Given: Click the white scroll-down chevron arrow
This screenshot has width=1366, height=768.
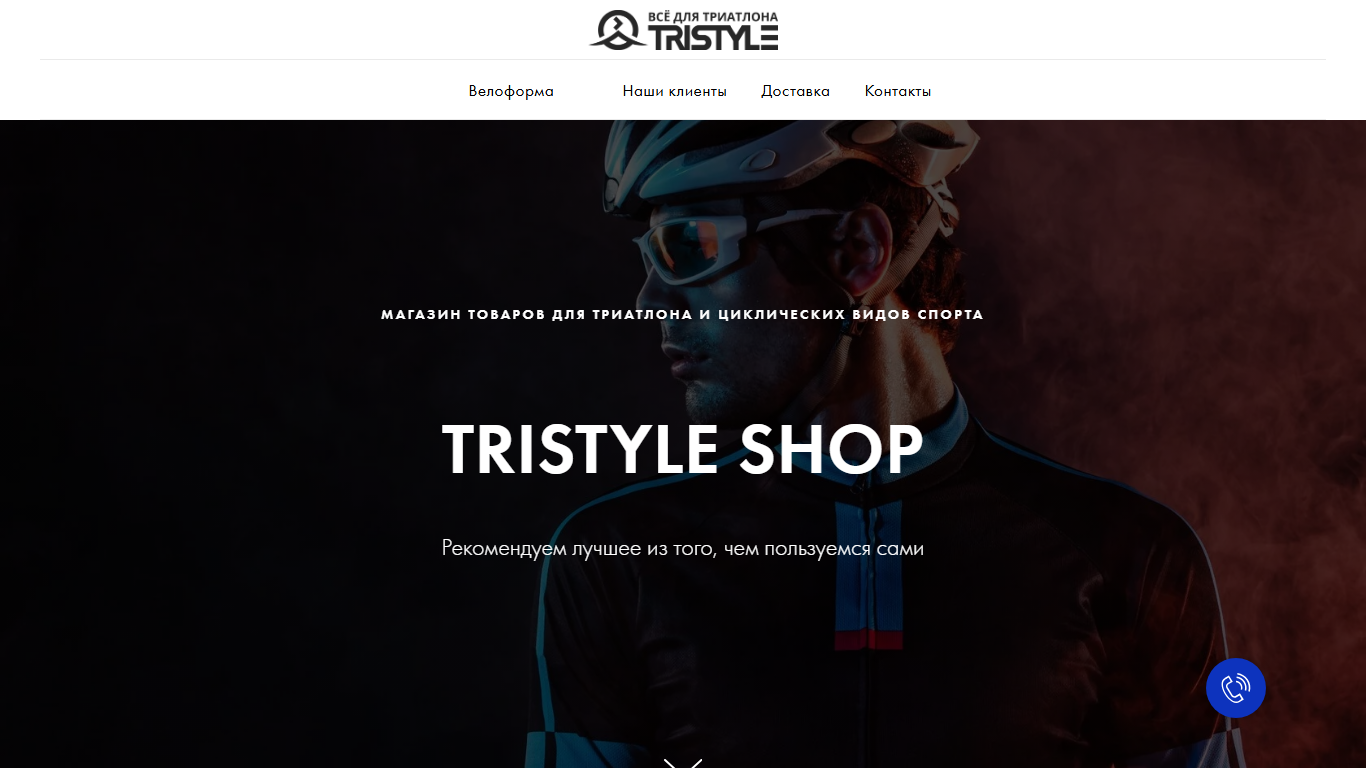Looking at the screenshot, I should 683,763.
